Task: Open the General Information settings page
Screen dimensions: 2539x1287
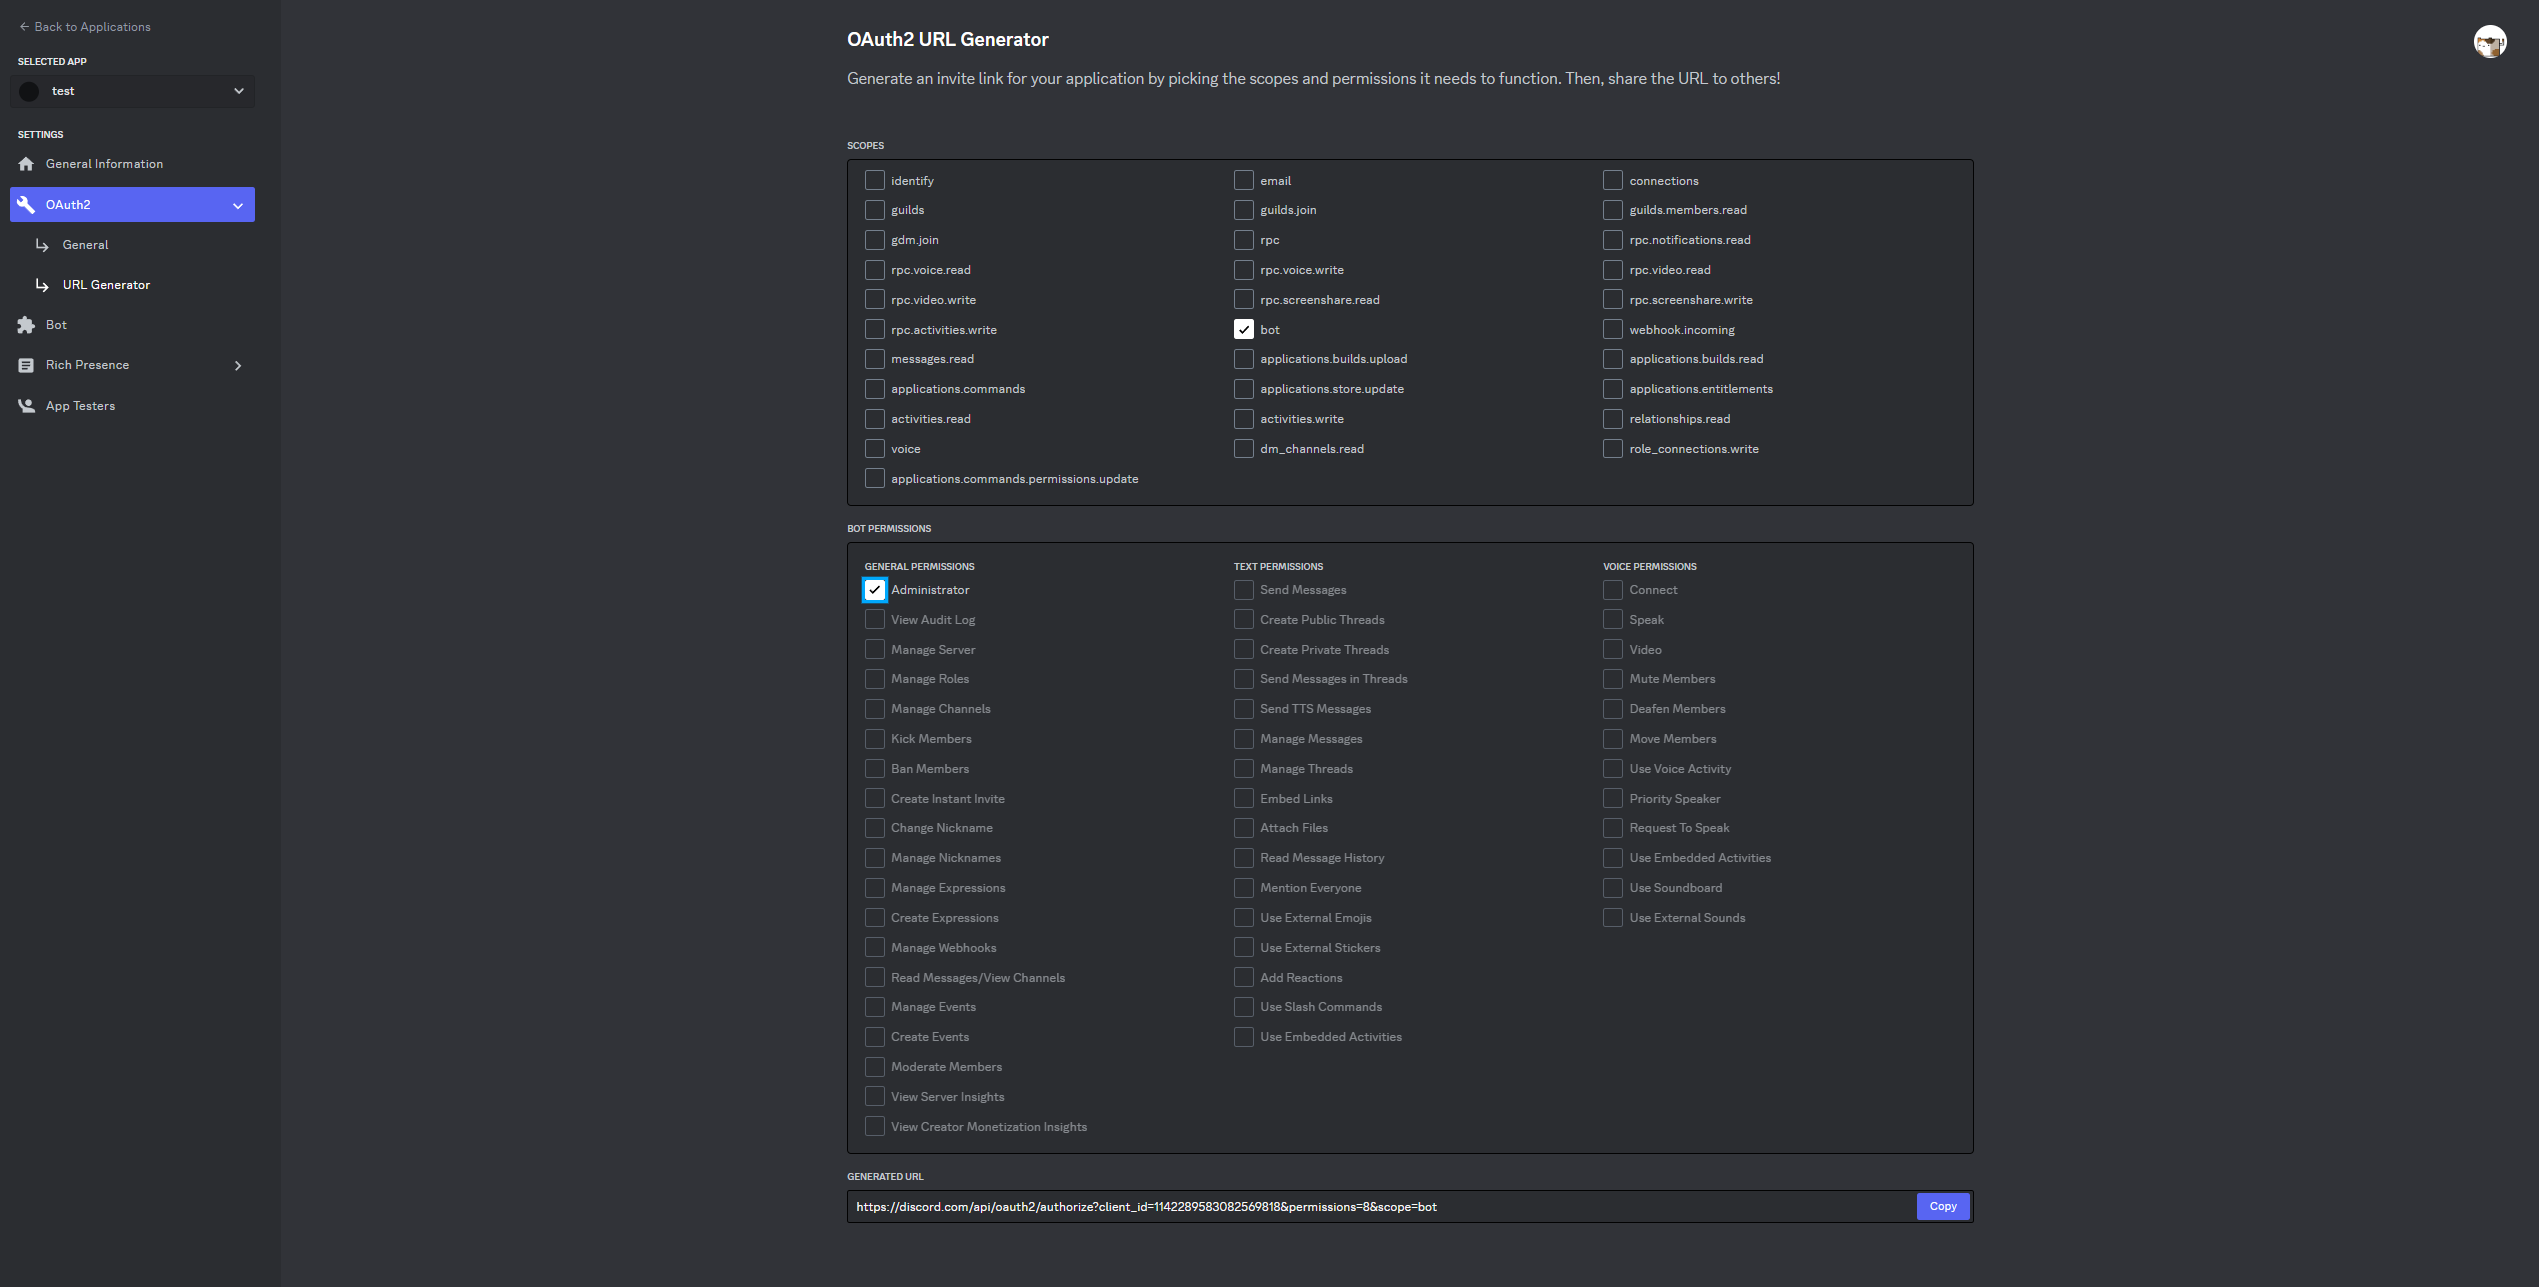Action: coord(132,164)
